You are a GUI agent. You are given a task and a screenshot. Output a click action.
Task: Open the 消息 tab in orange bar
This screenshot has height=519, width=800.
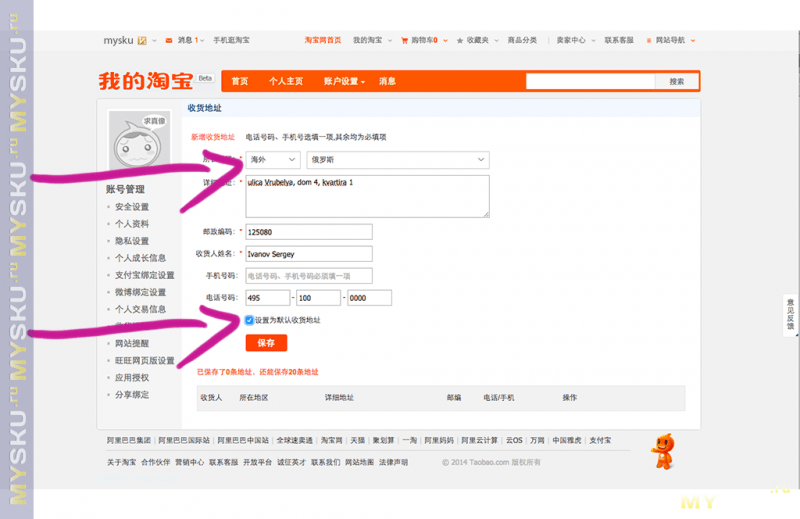[387, 81]
